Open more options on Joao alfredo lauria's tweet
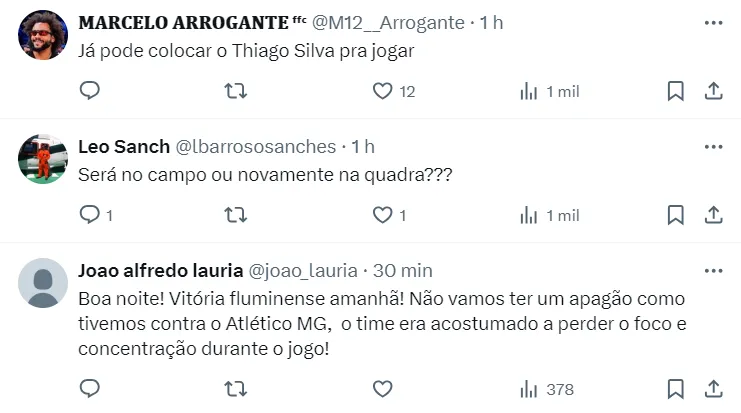 point(713,270)
